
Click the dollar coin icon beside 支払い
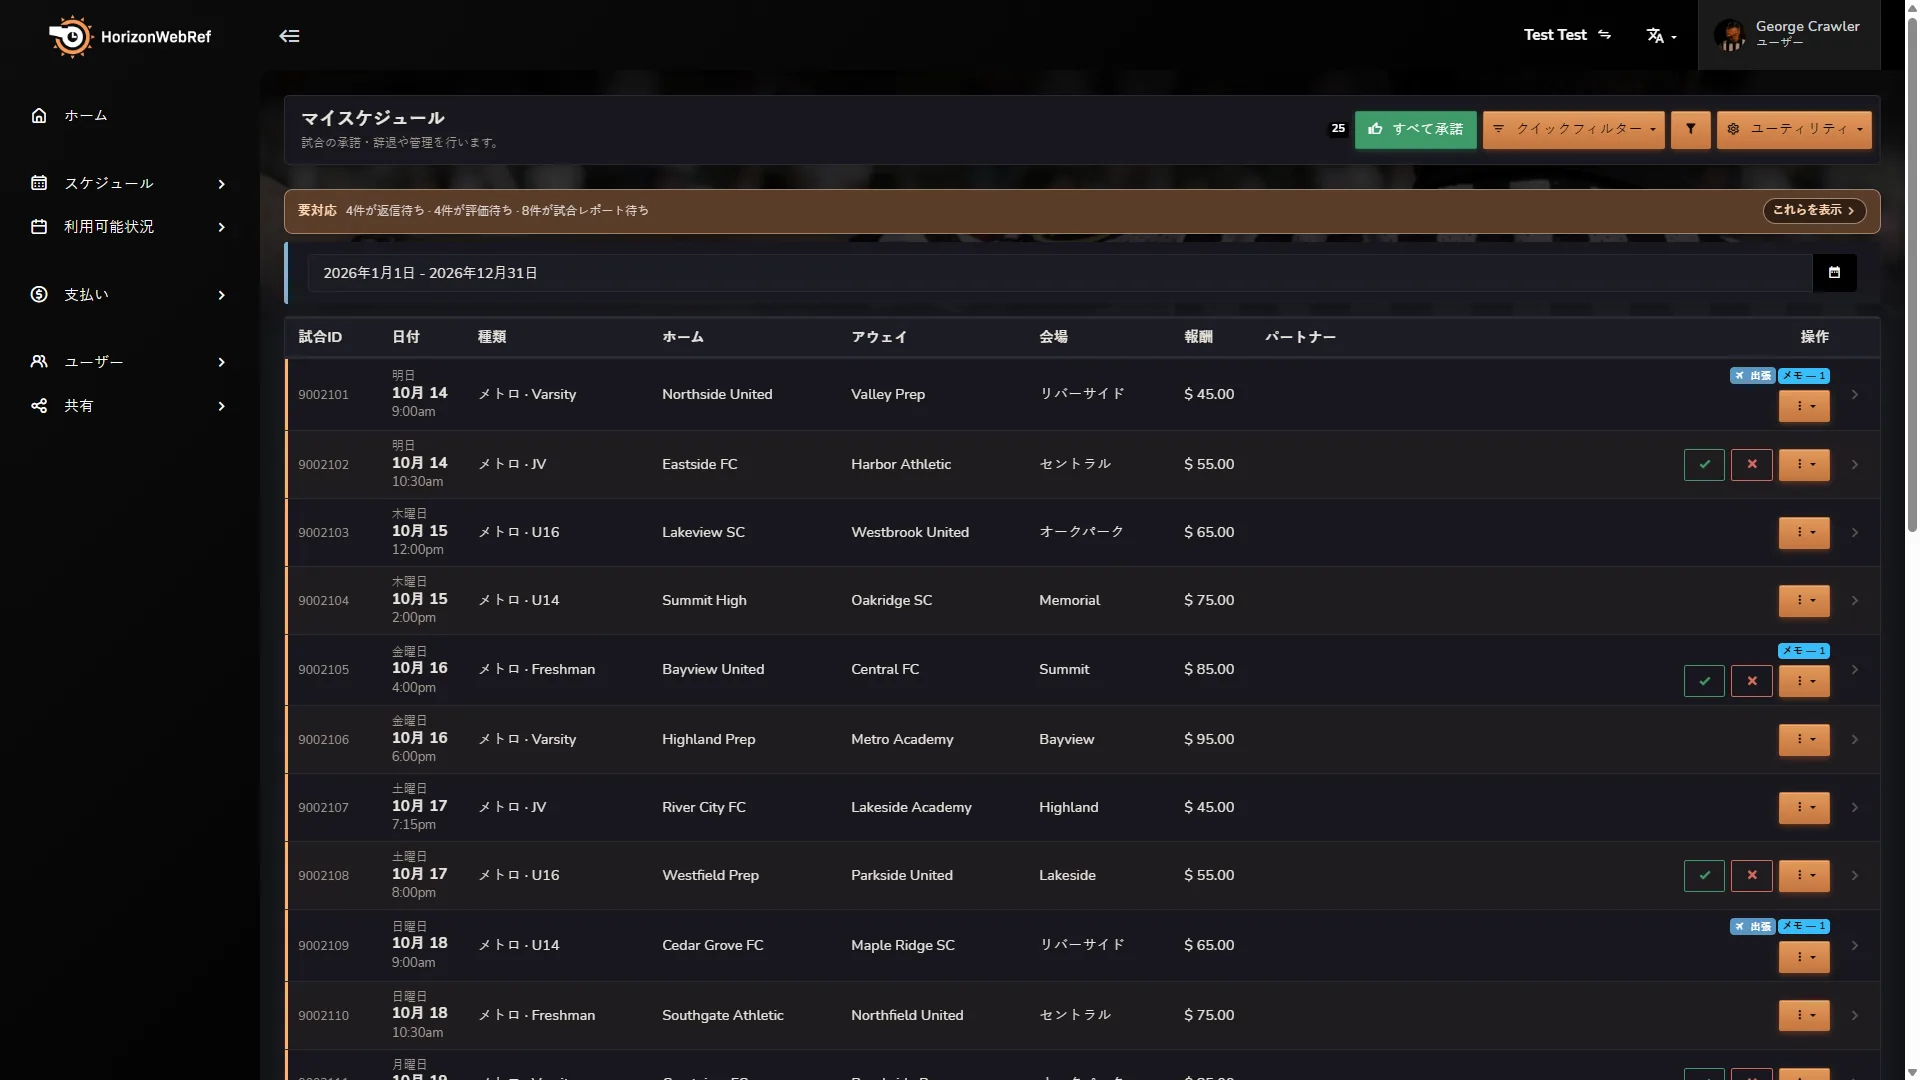click(39, 294)
